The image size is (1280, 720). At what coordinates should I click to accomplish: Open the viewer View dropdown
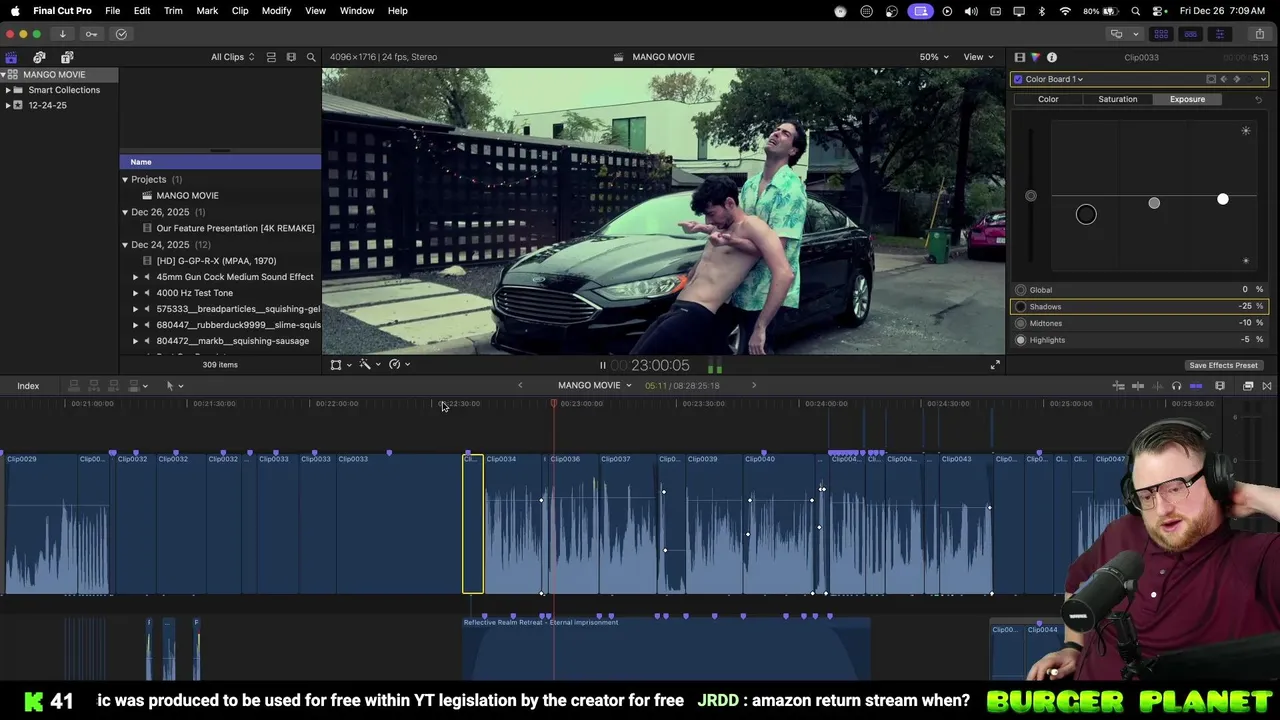tap(978, 57)
